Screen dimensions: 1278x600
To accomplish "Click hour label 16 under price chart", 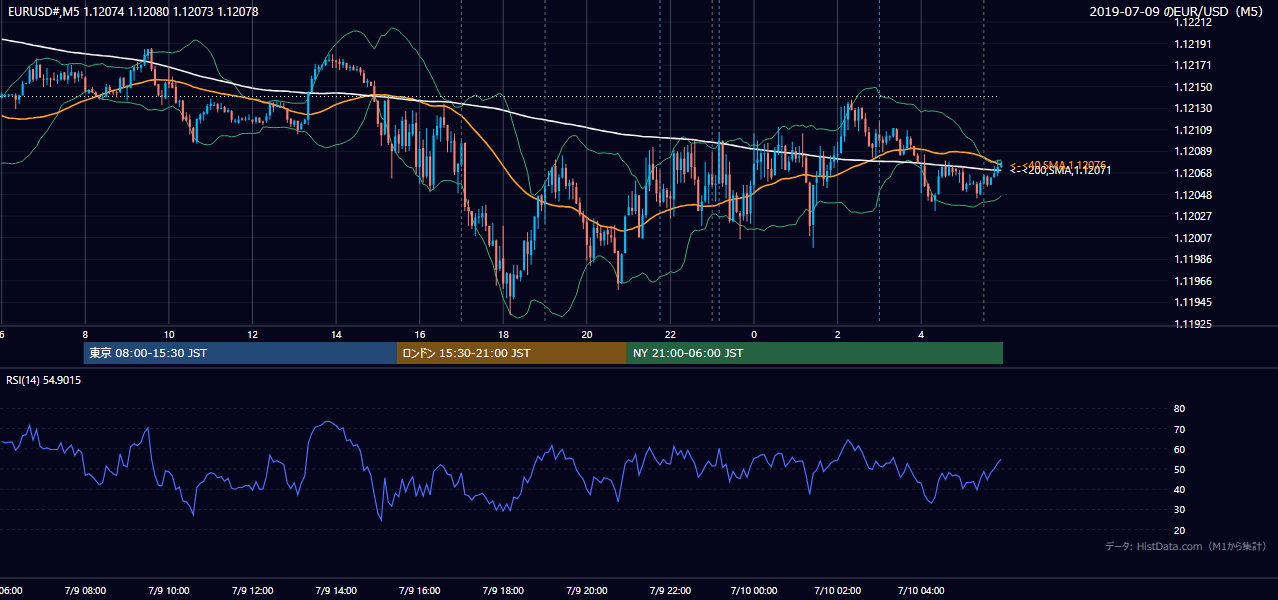I will (420, 334).
